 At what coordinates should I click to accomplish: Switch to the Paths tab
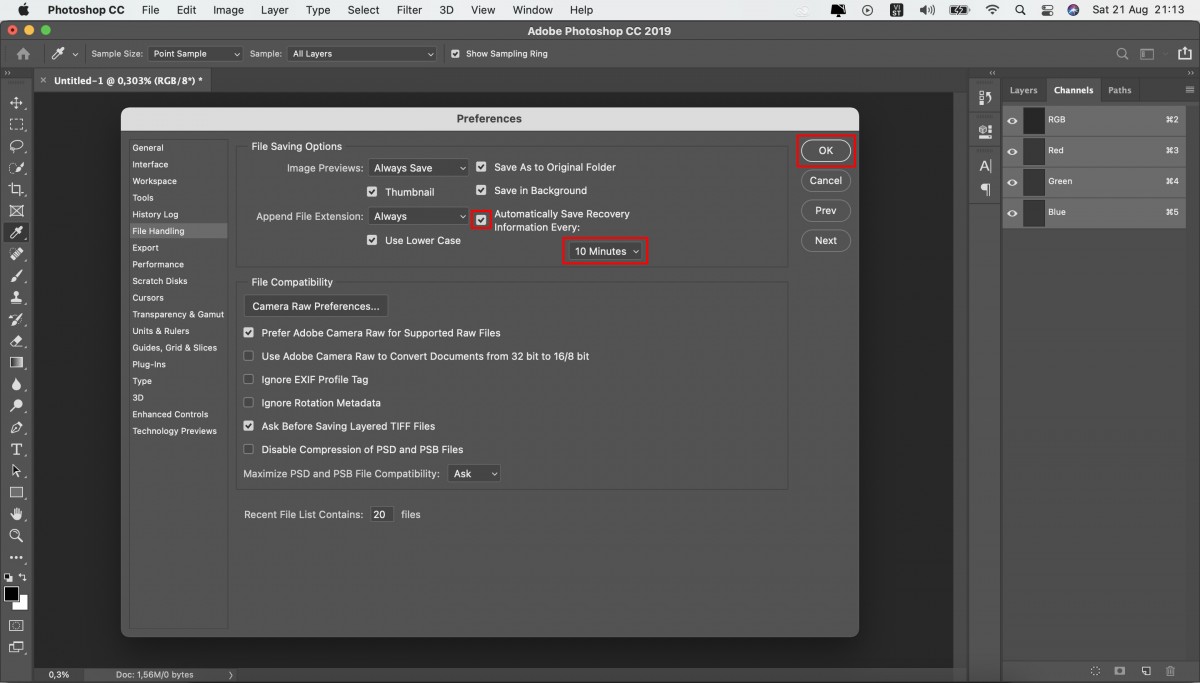[1120, 90]
